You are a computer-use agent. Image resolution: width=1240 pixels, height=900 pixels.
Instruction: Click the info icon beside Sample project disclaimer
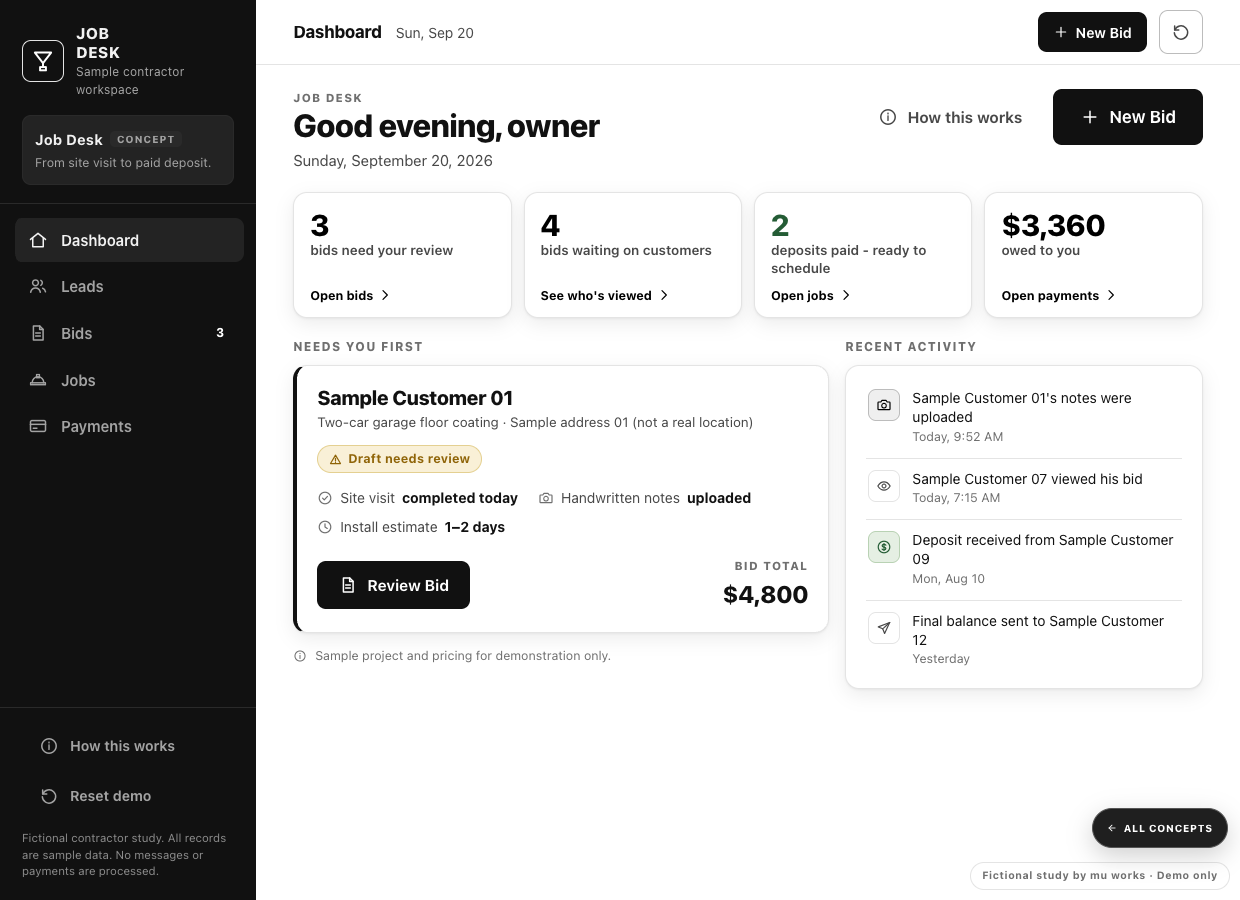tap(300, 656)
